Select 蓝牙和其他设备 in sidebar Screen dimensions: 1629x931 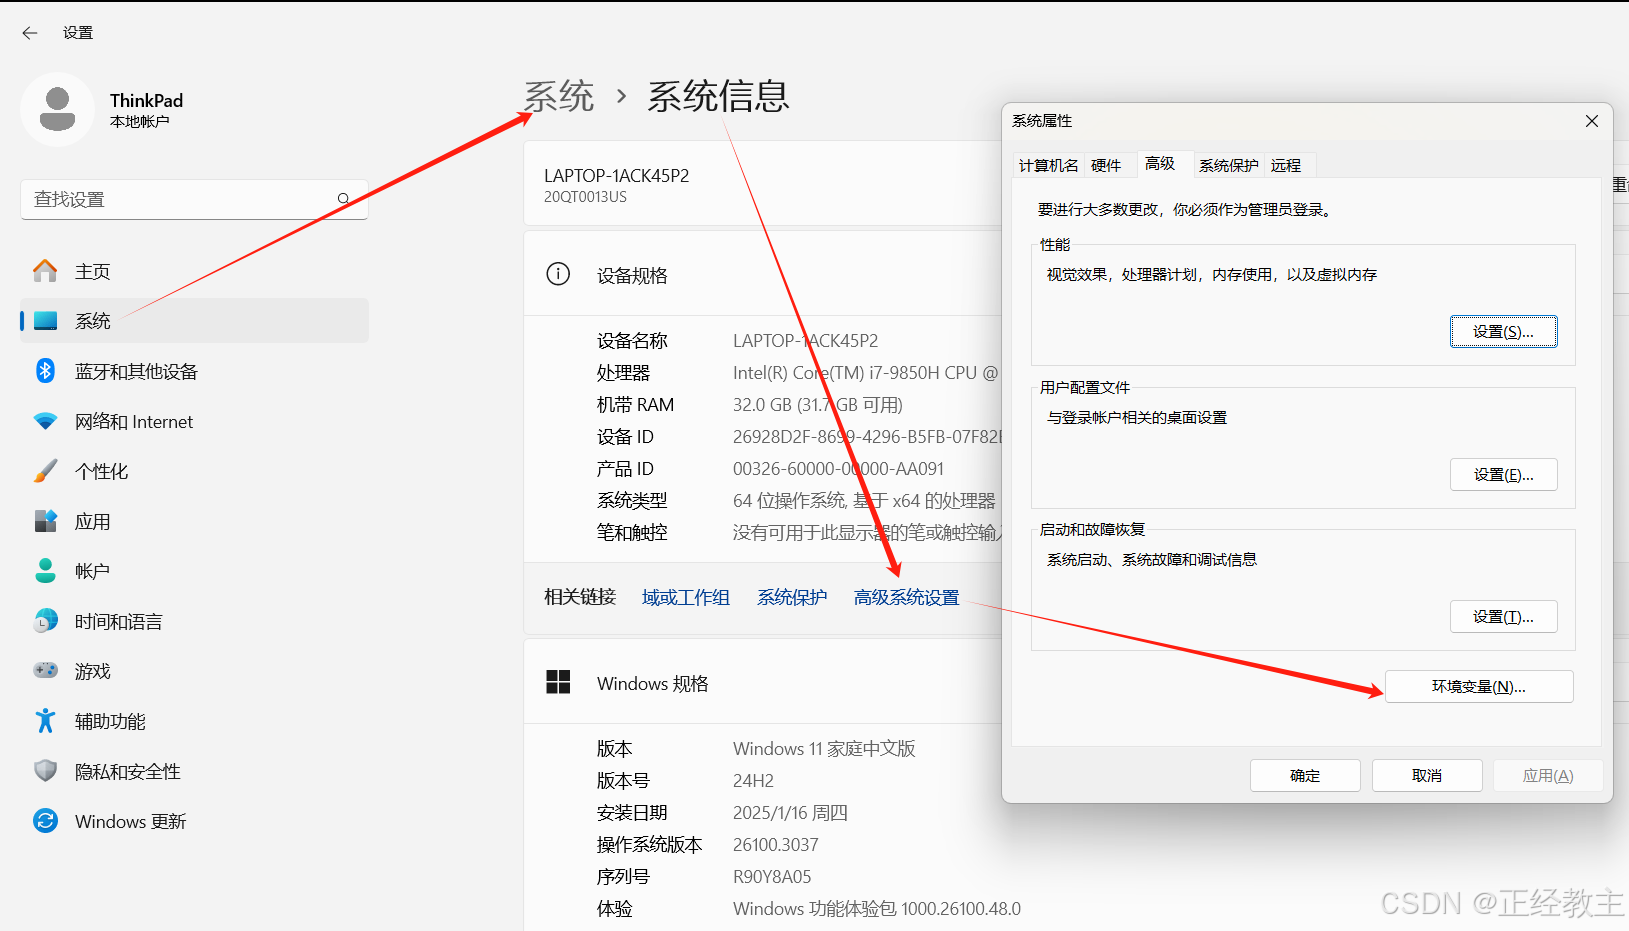point(194,371)
